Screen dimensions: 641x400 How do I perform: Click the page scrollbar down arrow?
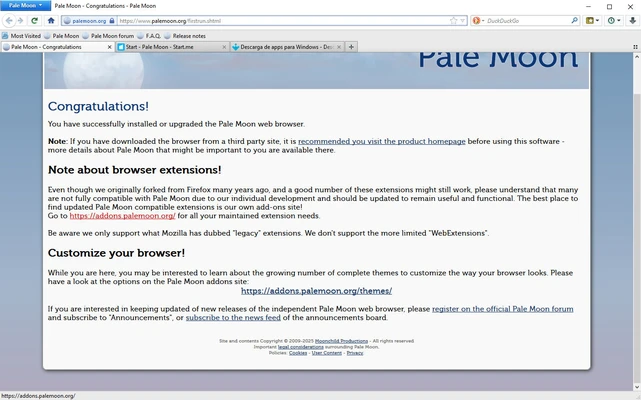(x=637, y=387)
